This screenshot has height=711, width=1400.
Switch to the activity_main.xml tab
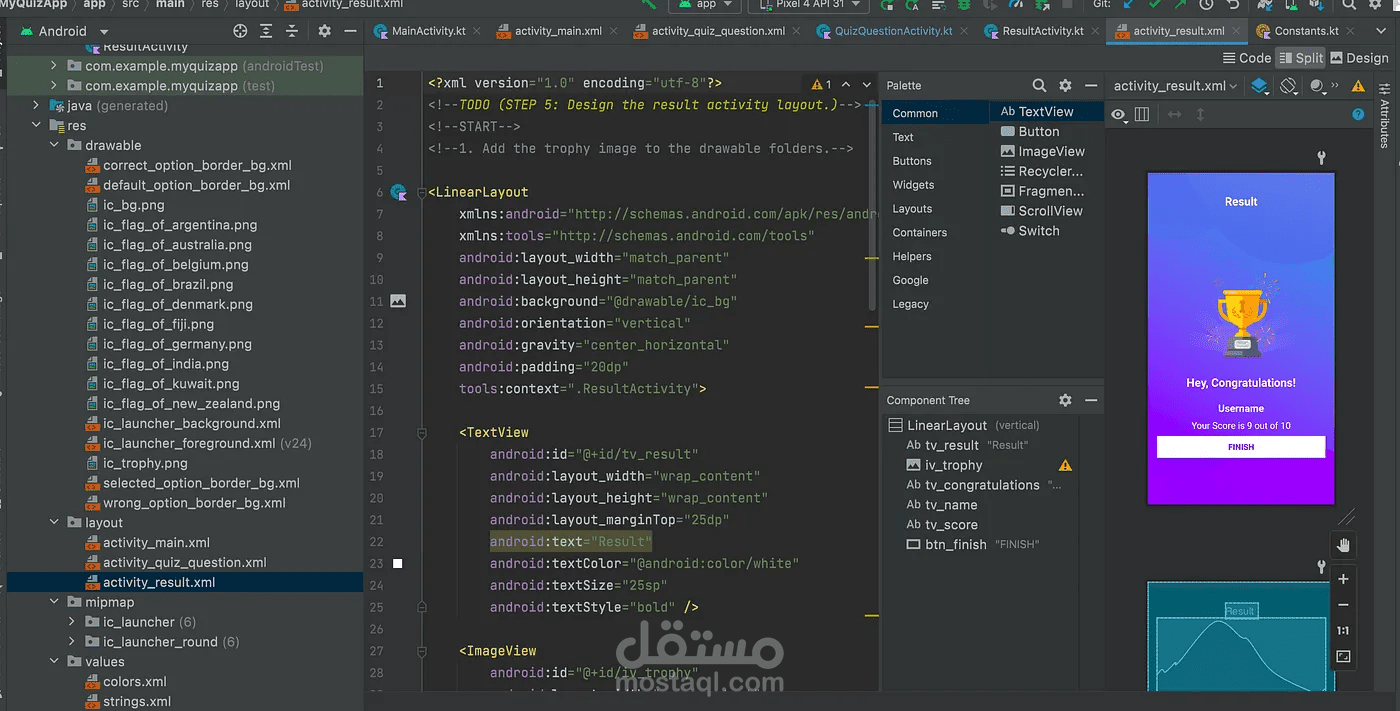click(x=557, y=31)
